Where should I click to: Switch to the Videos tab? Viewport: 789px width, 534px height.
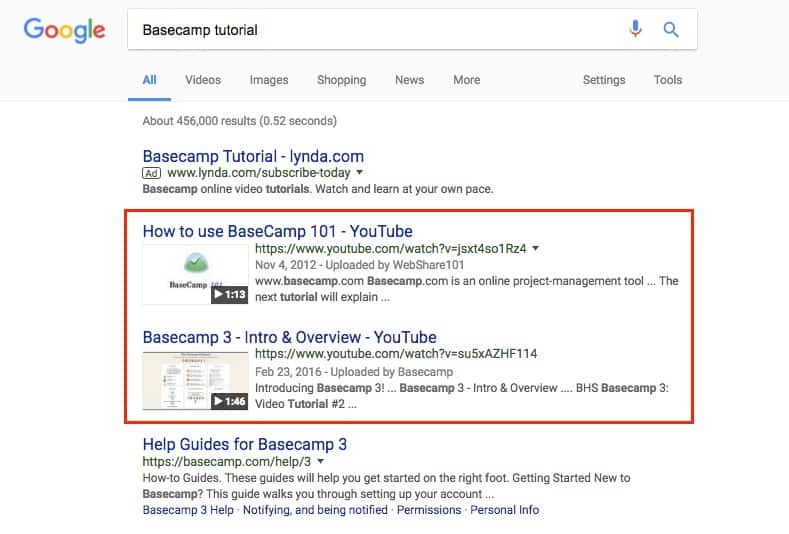tap(203, 80)
